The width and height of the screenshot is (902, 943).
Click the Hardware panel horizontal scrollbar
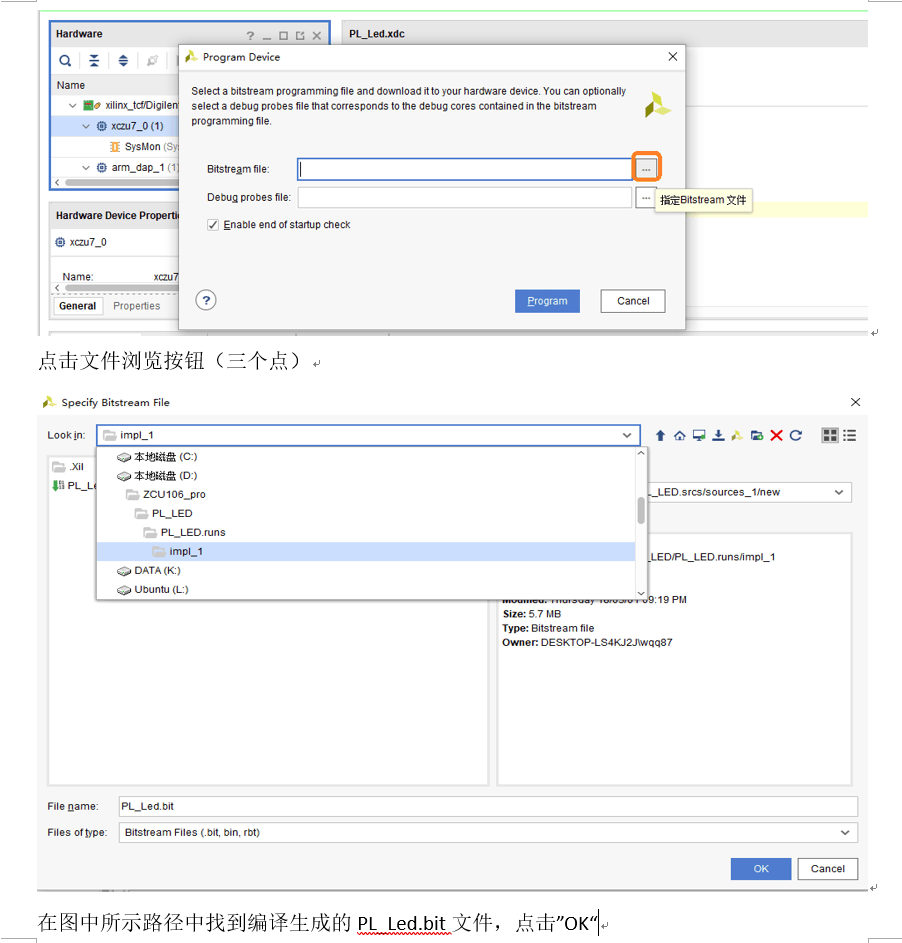122,182
